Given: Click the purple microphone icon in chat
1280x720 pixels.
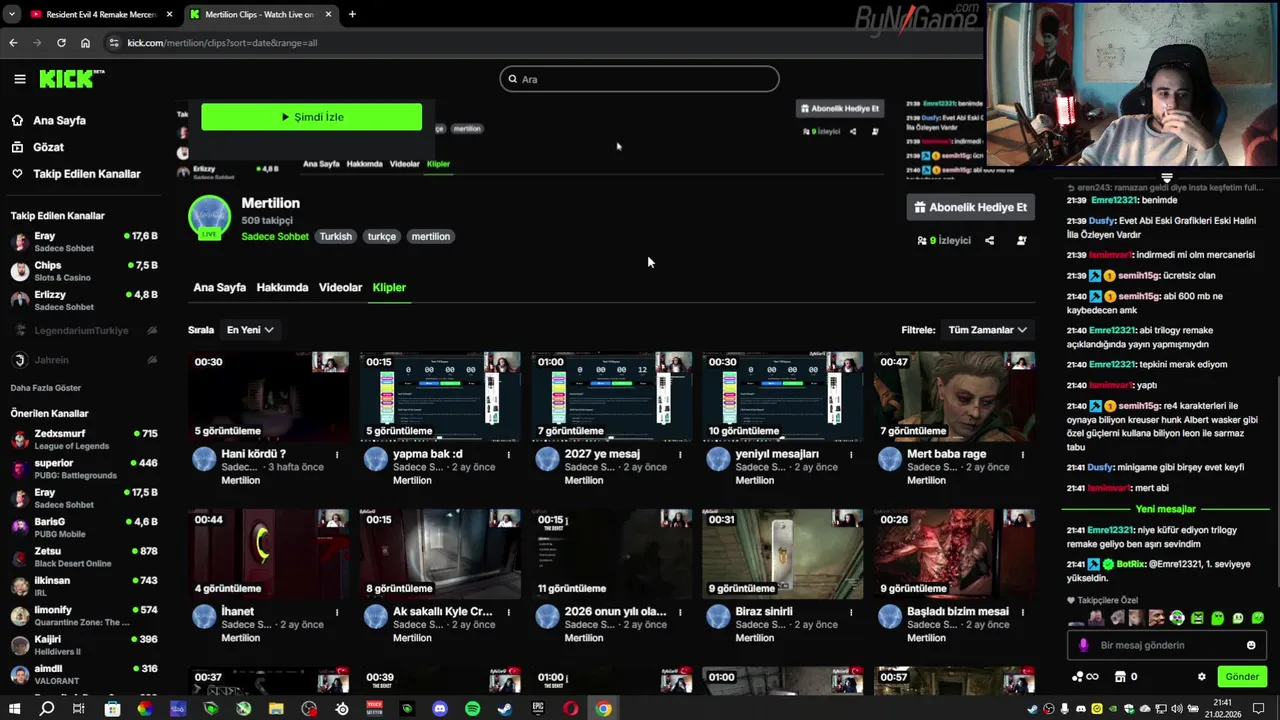Looking at the screenshot, I should coord(1083,646).
